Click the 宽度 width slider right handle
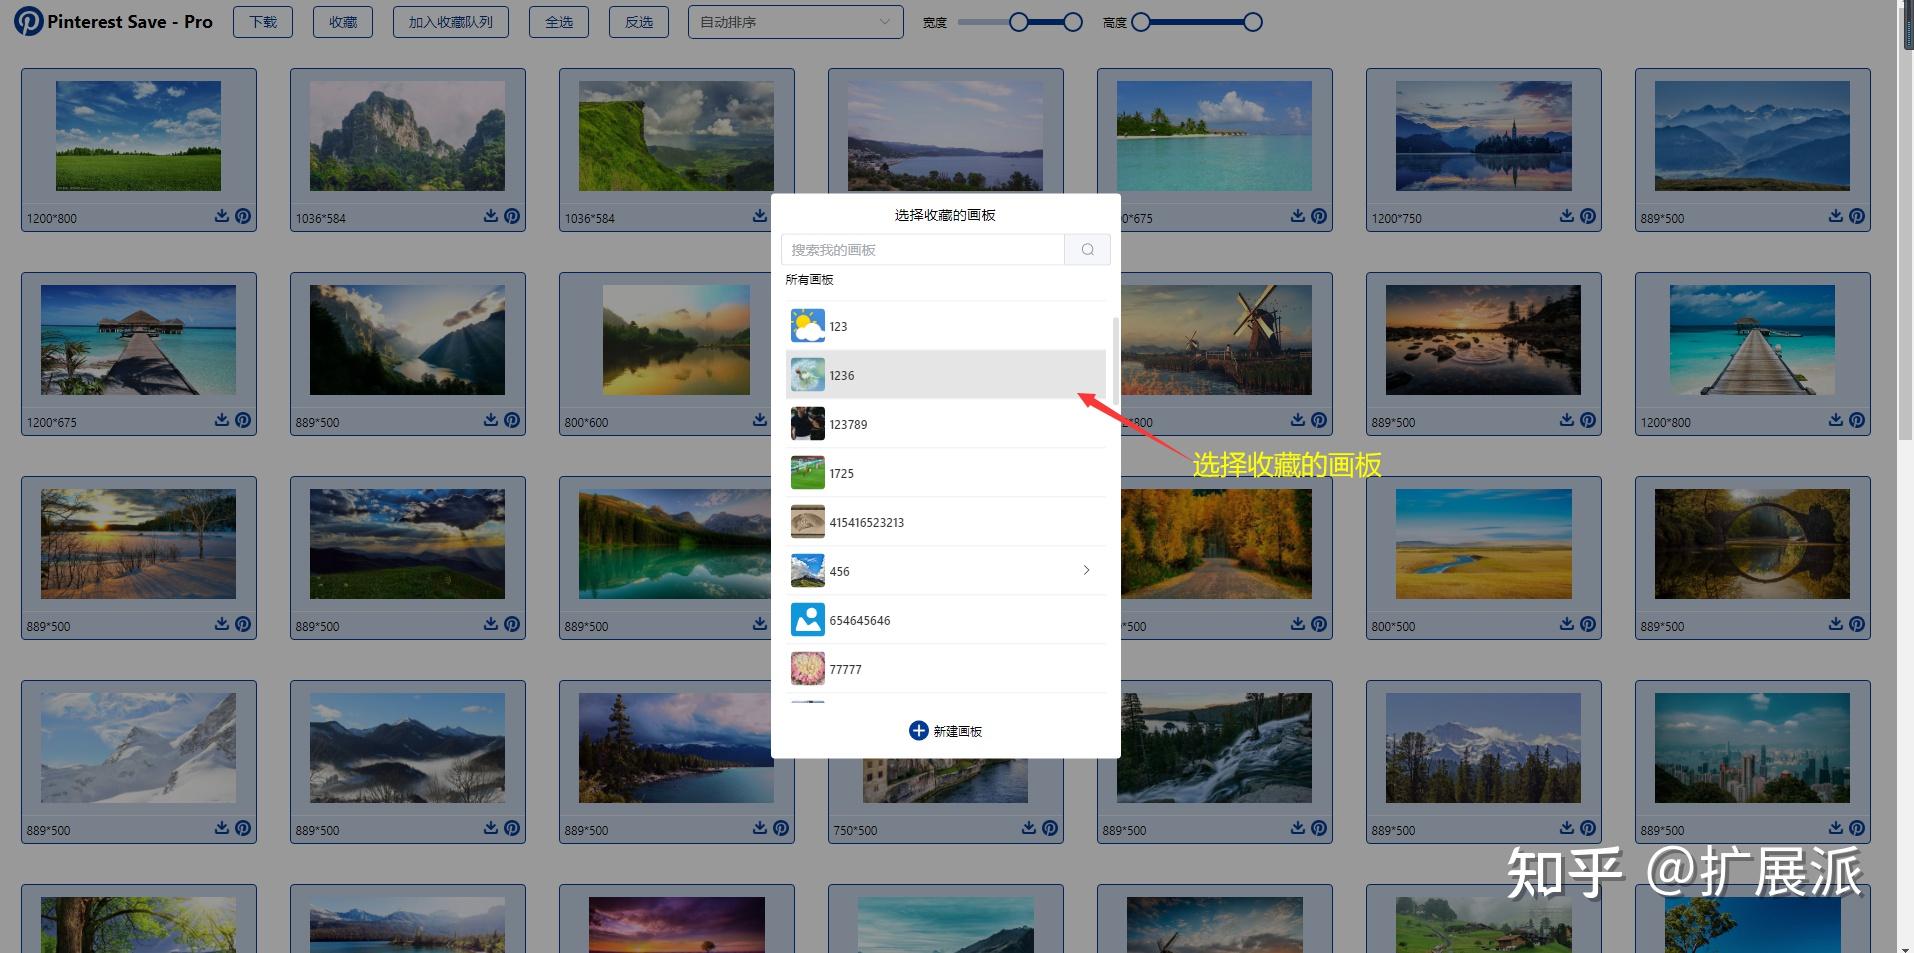1914x953 pixels. (x=1073, y=22)
